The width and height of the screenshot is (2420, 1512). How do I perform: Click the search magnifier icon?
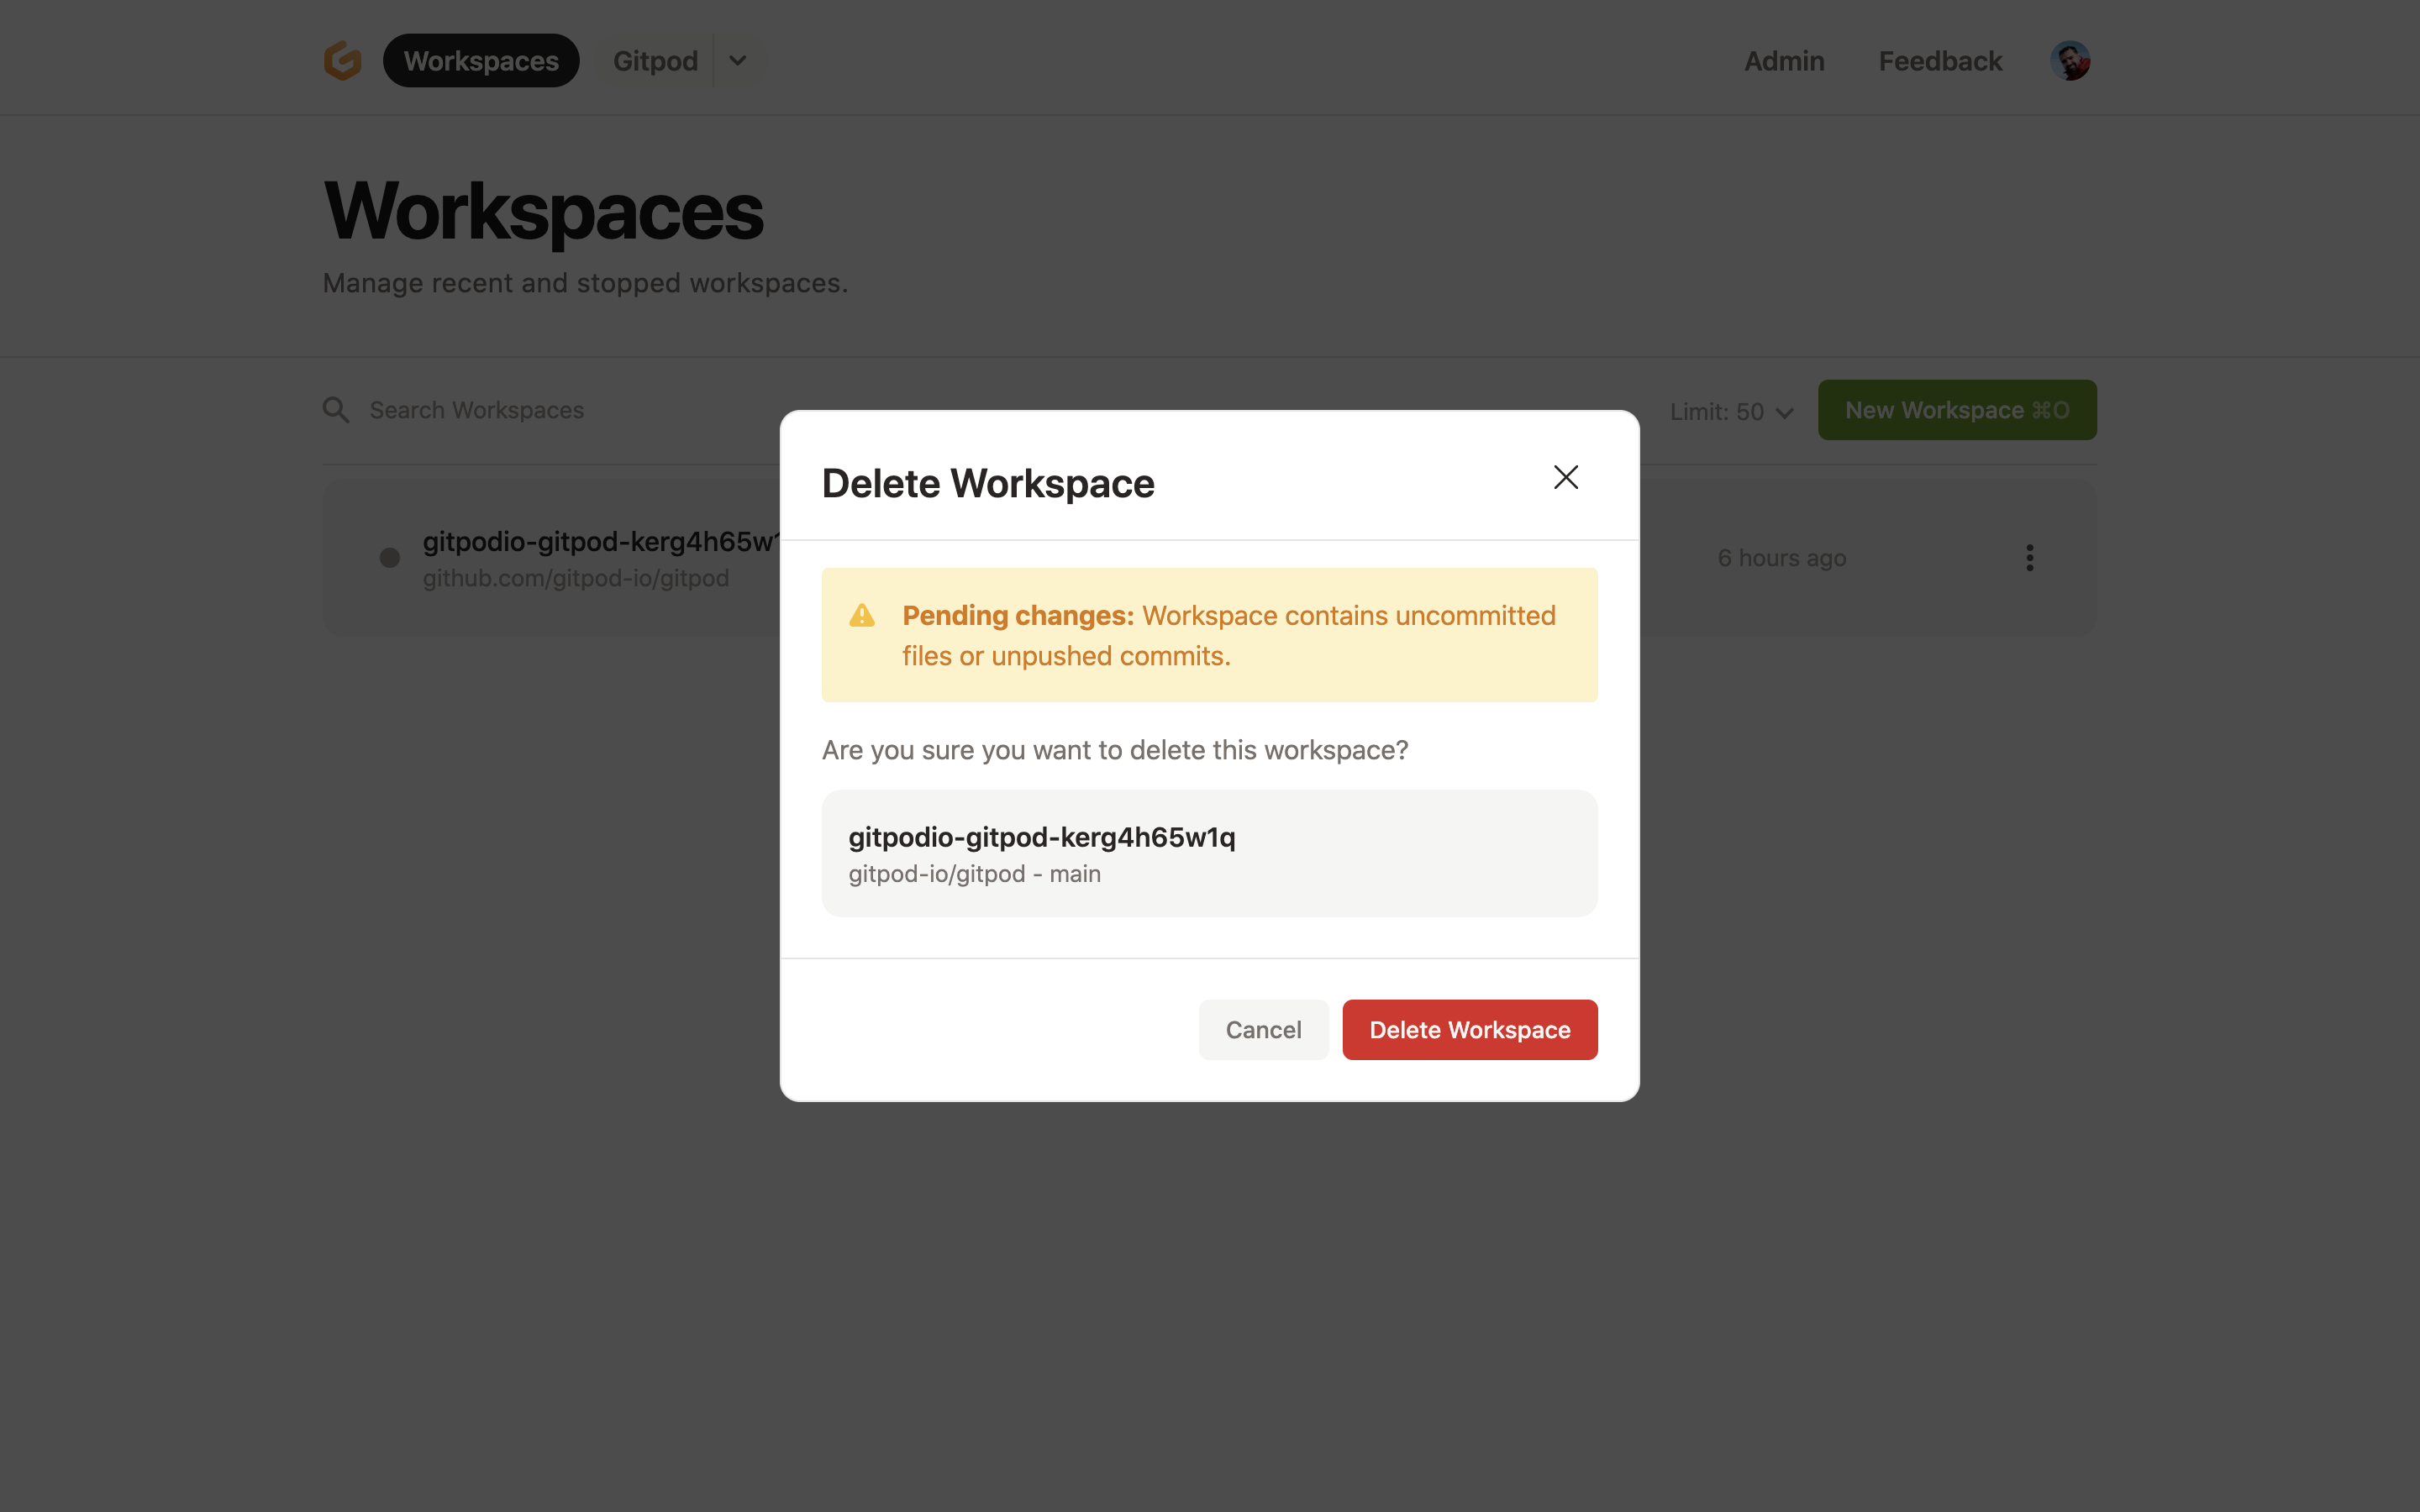pyautogui.click(x=336, y=410)
